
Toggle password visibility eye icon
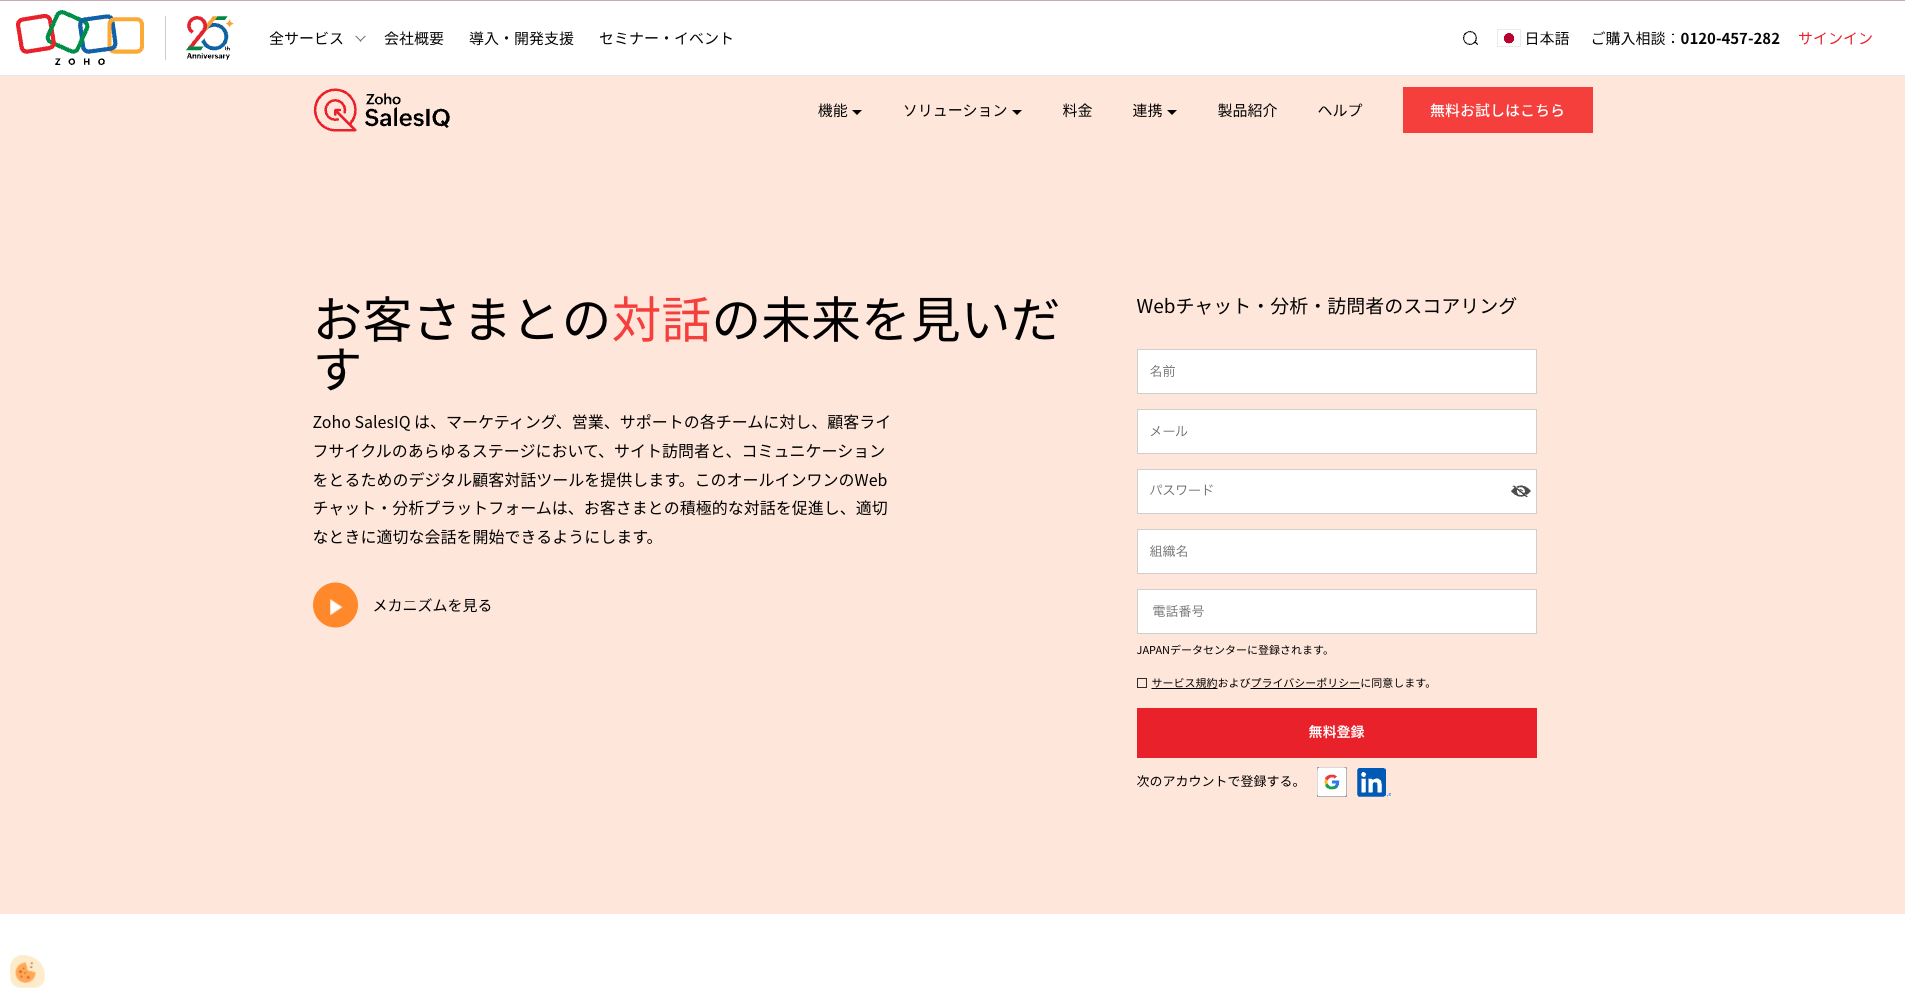[x=1520, y=491]
